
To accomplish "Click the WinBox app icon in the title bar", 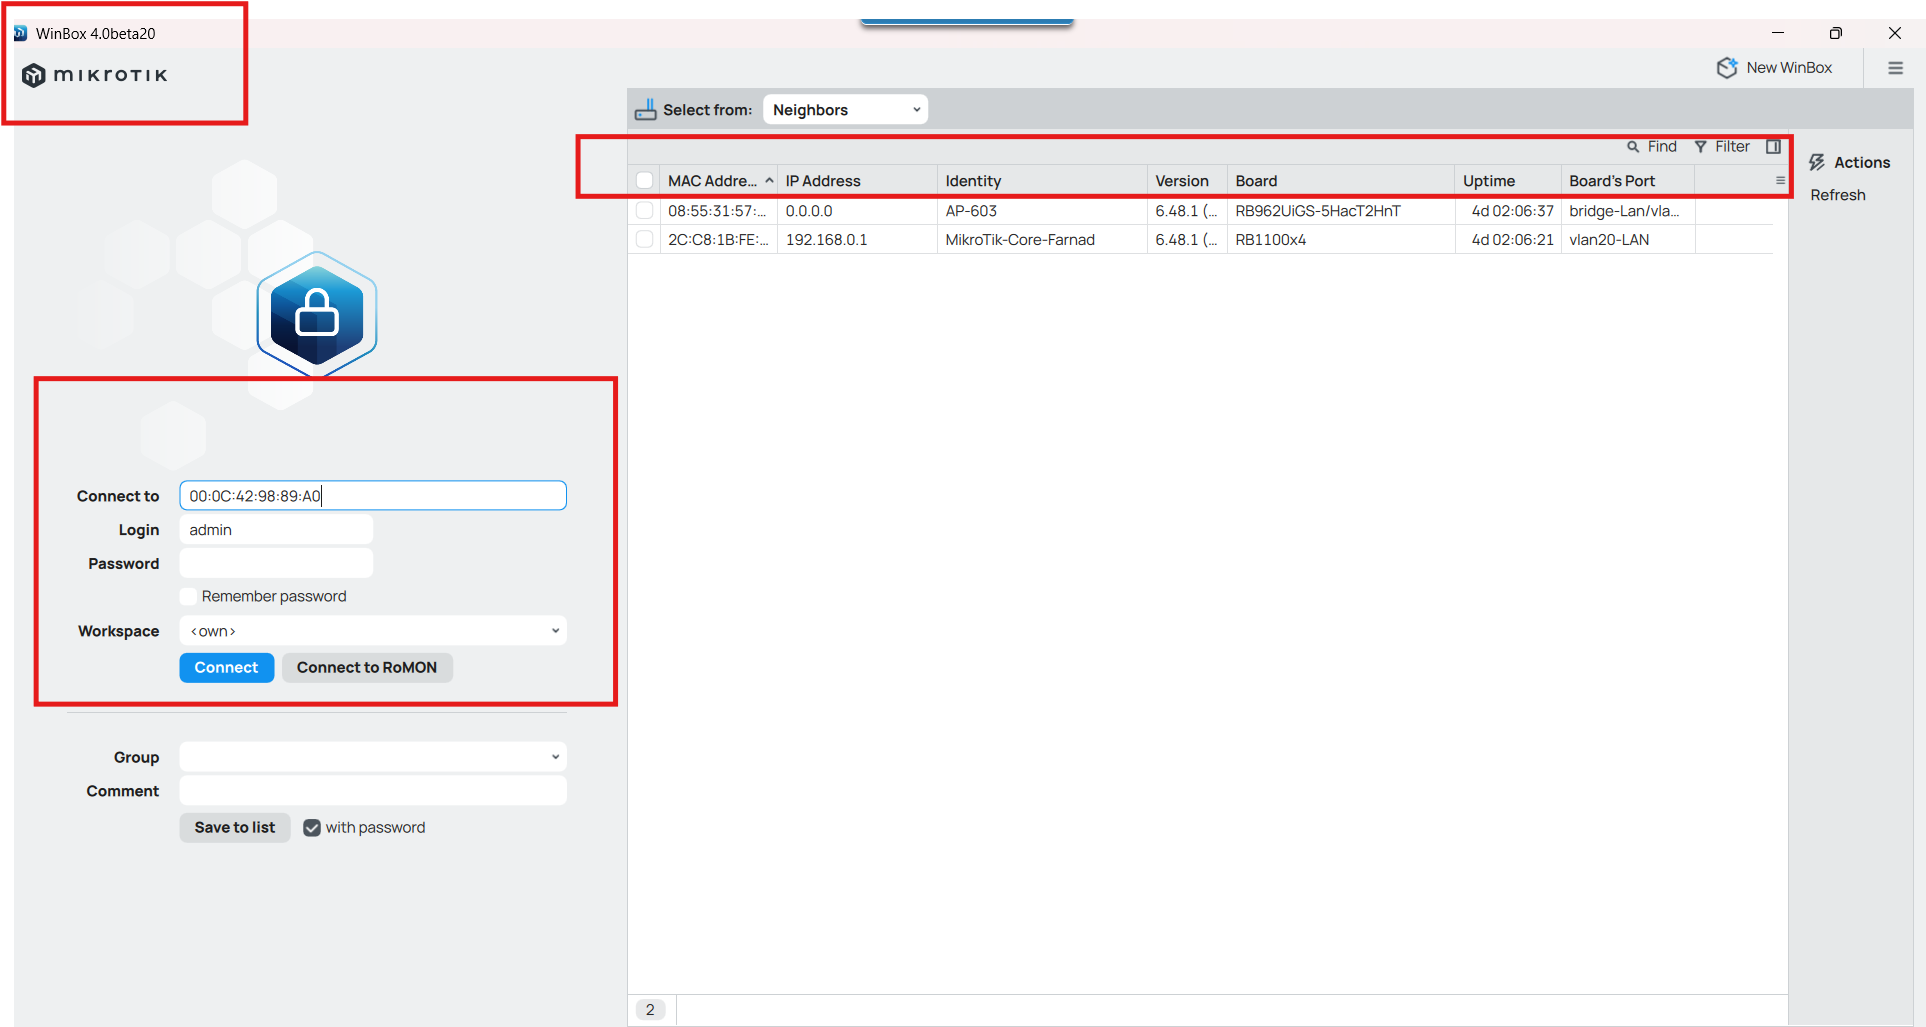I will click(20, 33).
